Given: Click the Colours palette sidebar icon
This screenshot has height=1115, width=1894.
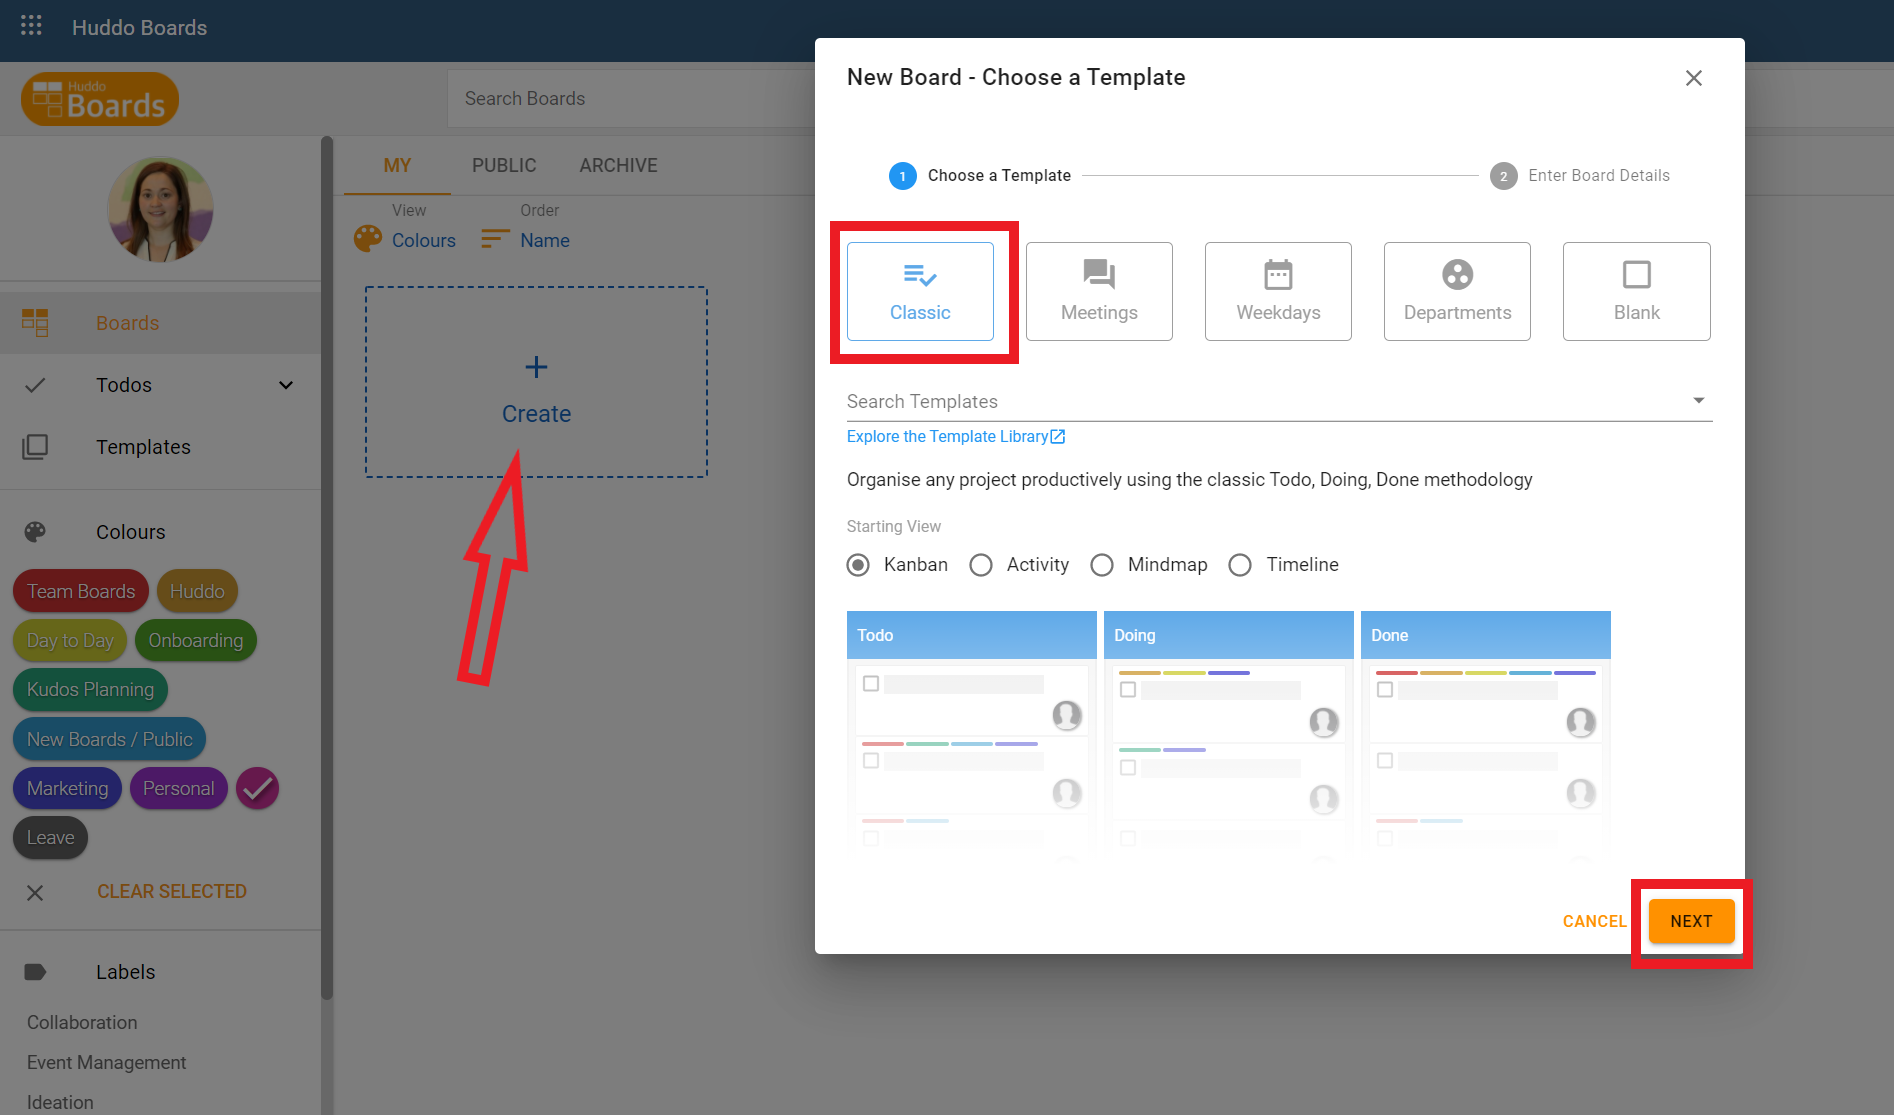Looking at the screenshot, I should pyautogui.click(x=35, y=532).
